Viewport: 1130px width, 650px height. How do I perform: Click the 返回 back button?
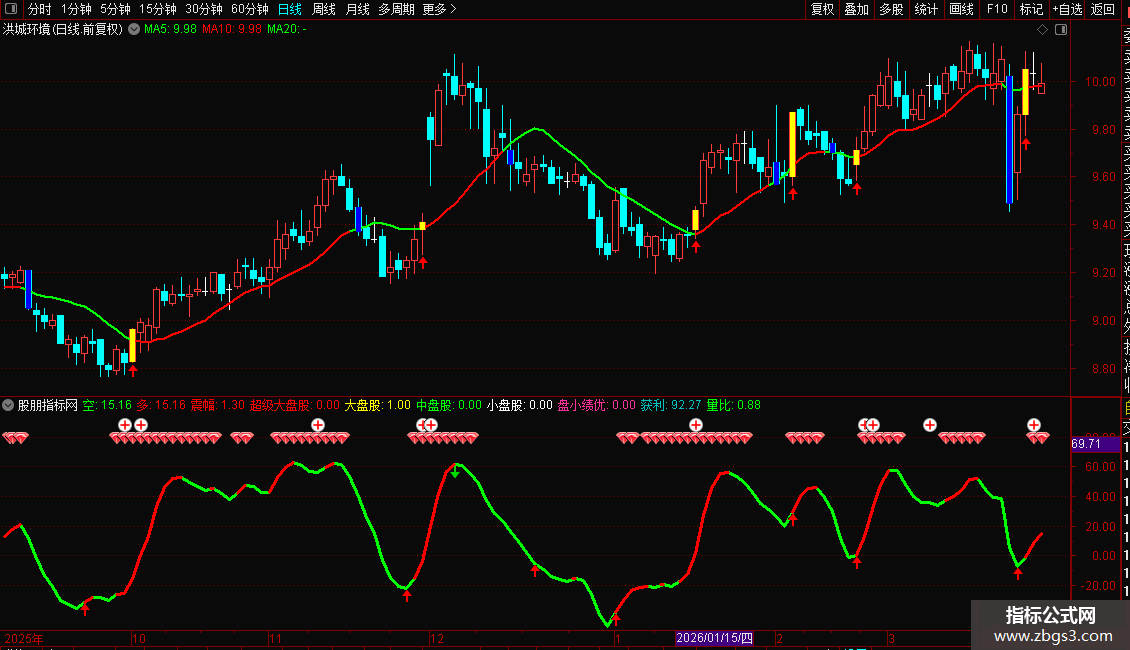pos(1103,9)
